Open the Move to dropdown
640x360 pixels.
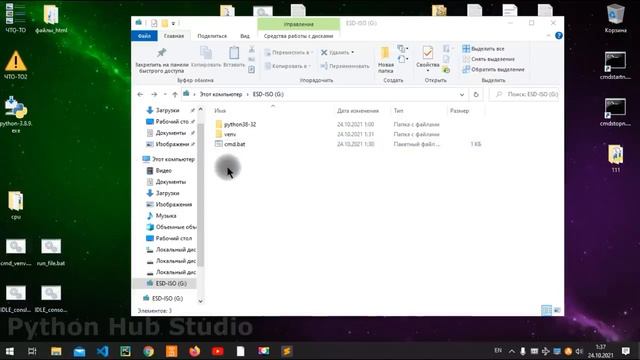289,52
